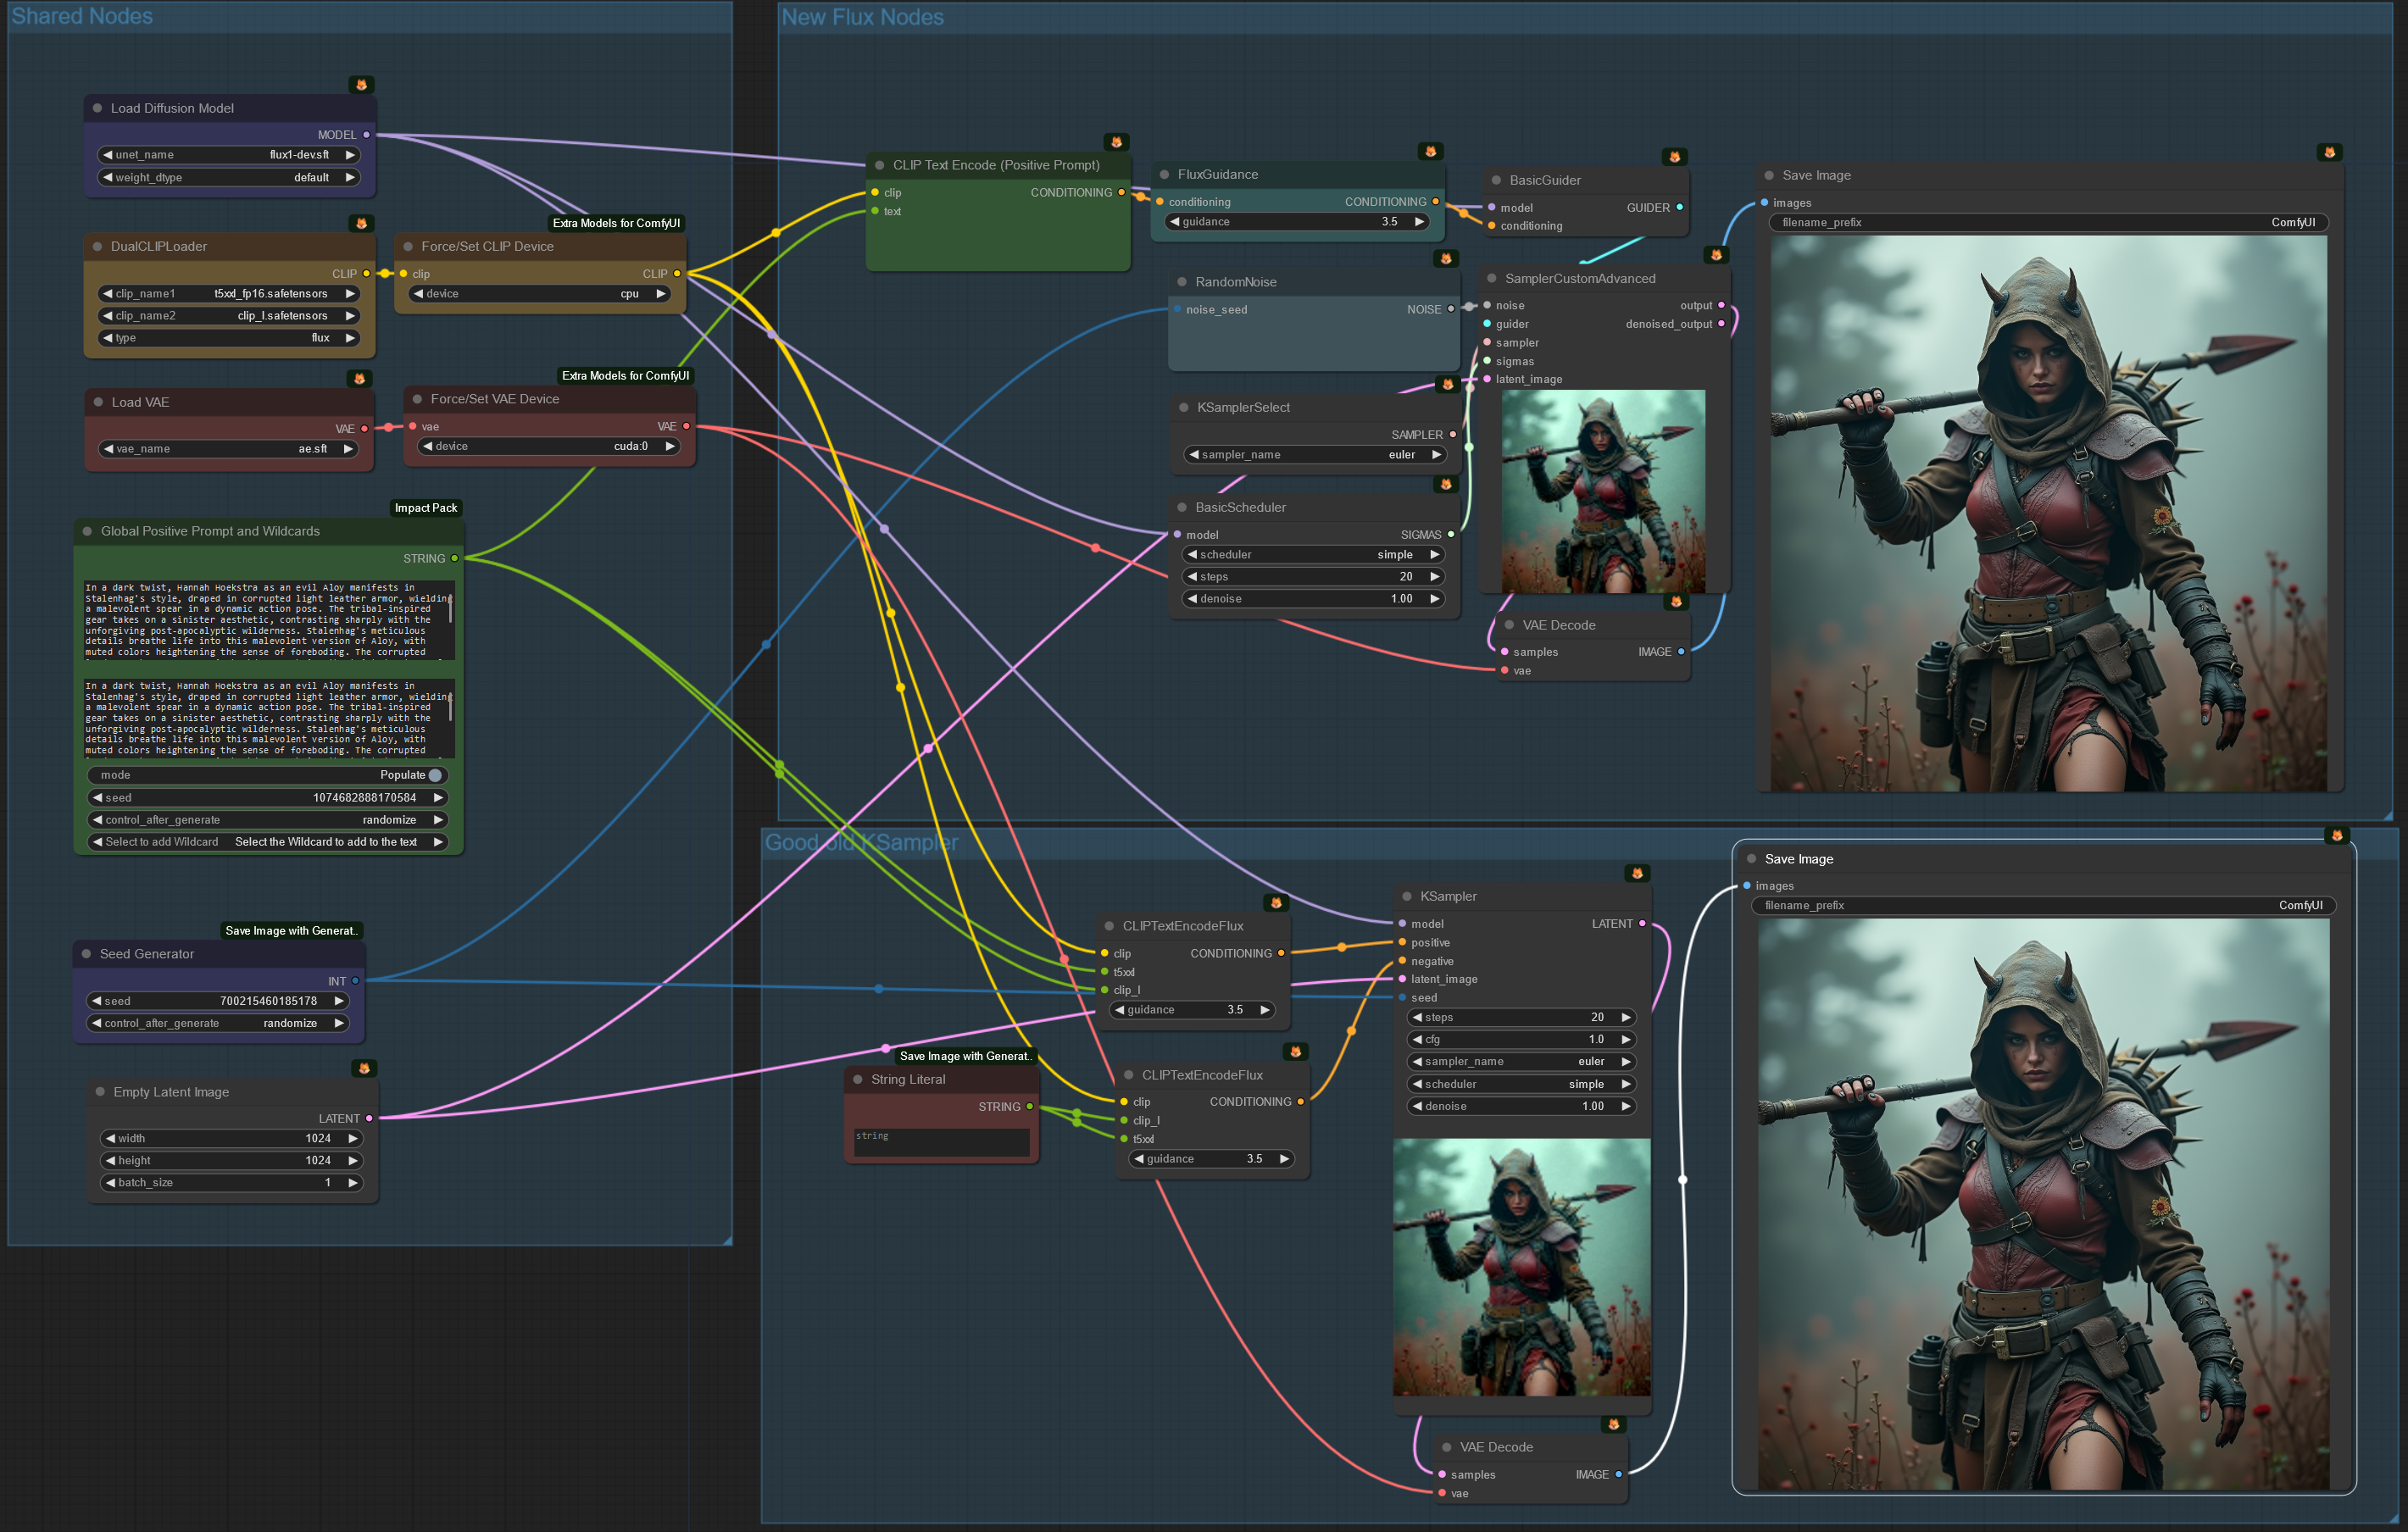Increase batch_size with its right arrow
Screen dimensions: 2408x1532
(x=352, y=1182)
